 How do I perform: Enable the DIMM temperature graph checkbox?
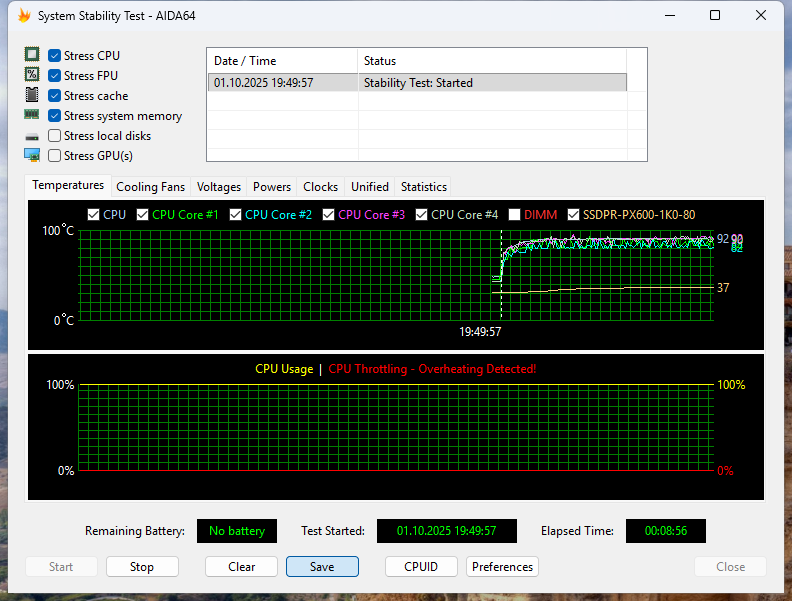point(514,215)
